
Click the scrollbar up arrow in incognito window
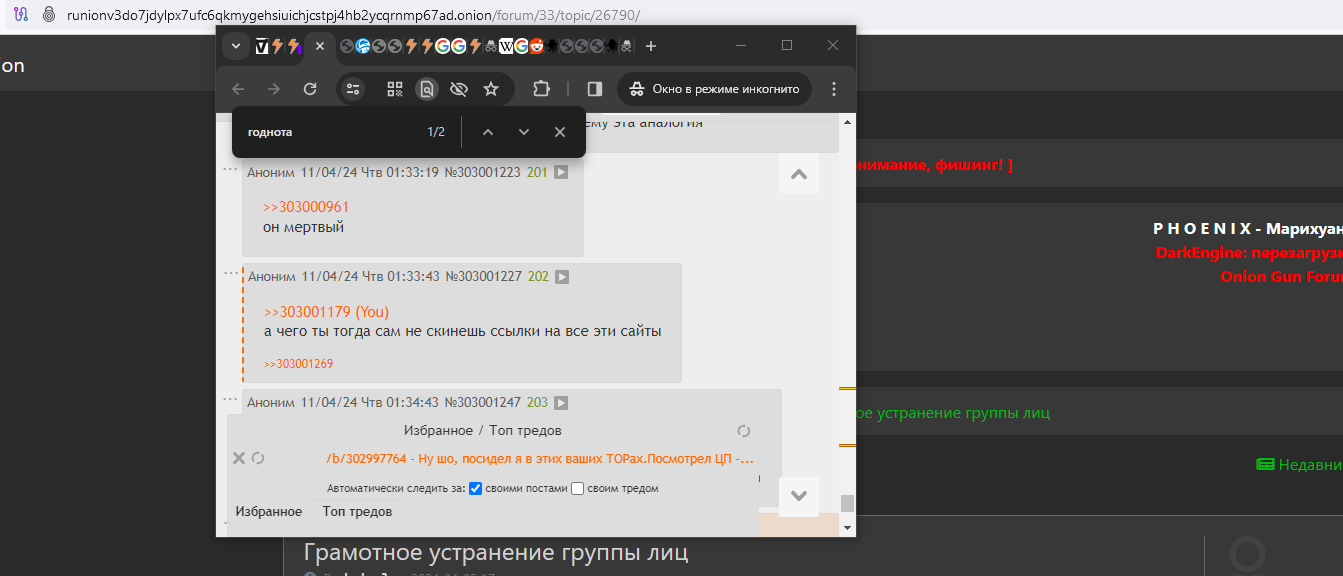click(x=847, y=121)
